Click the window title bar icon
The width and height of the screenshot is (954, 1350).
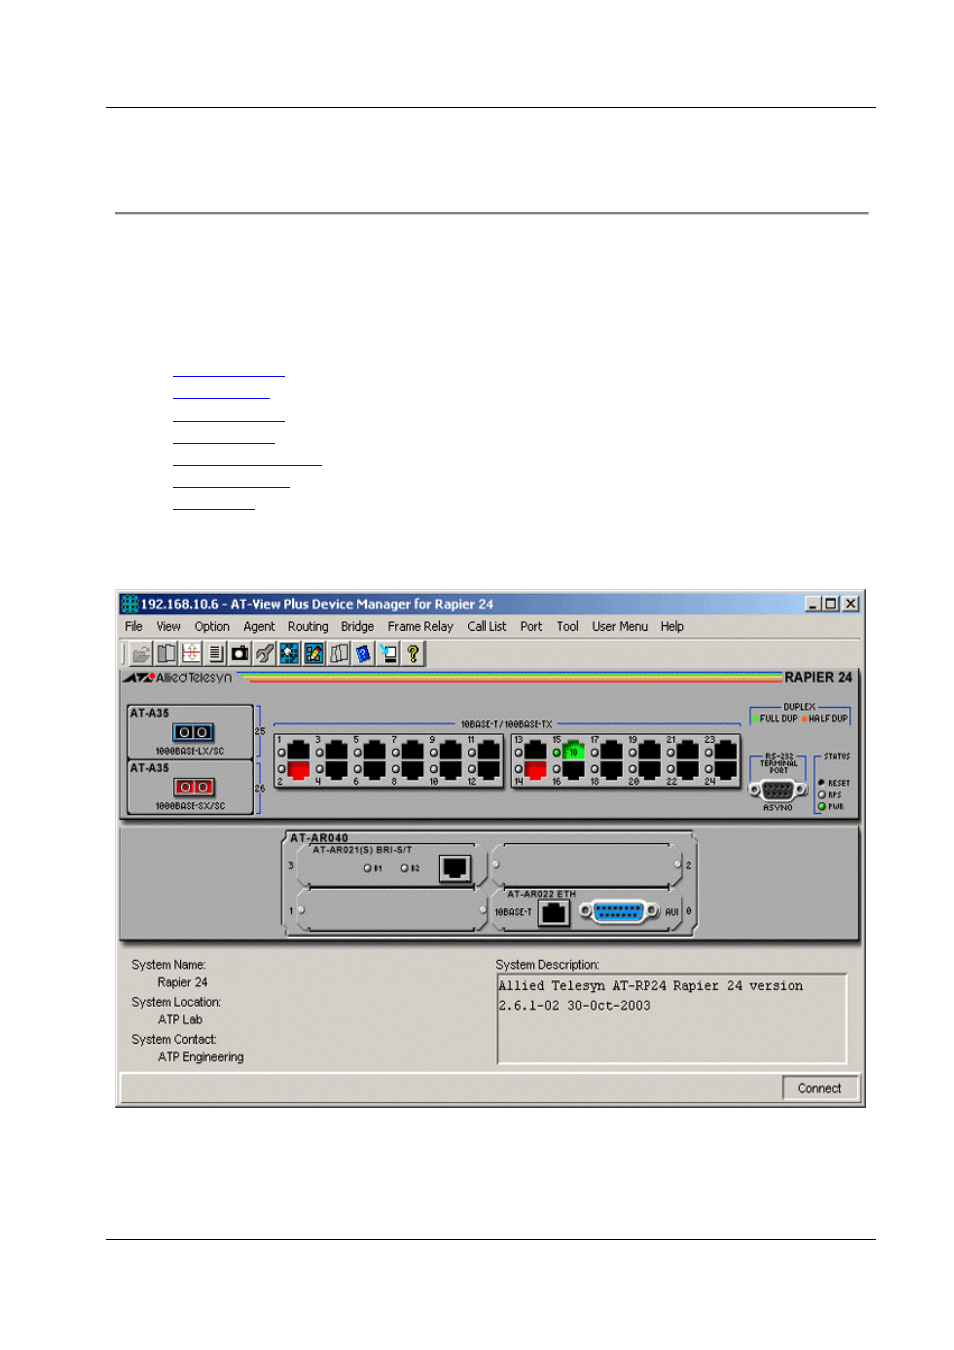[x=129, y=604]
